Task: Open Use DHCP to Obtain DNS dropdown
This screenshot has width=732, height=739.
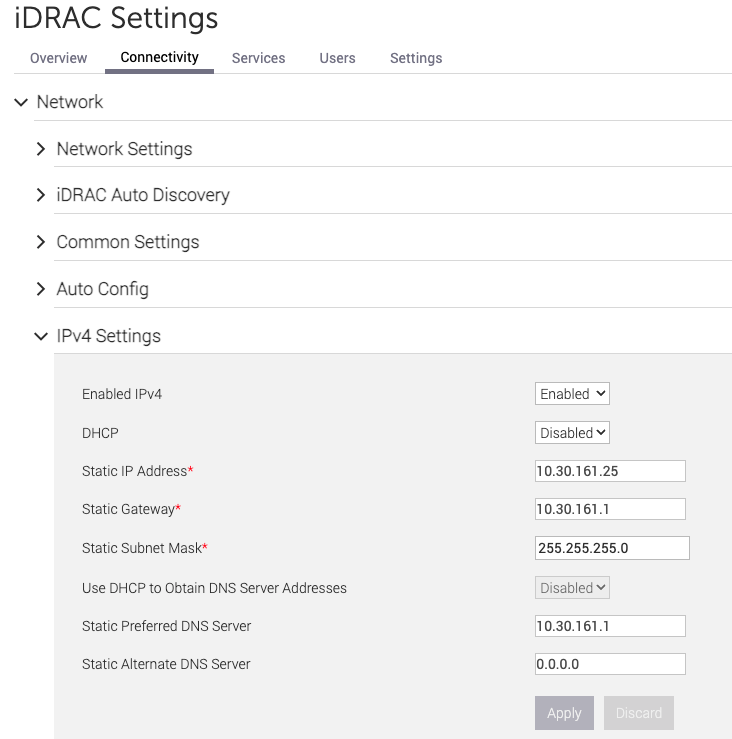Action: (572, 588)
